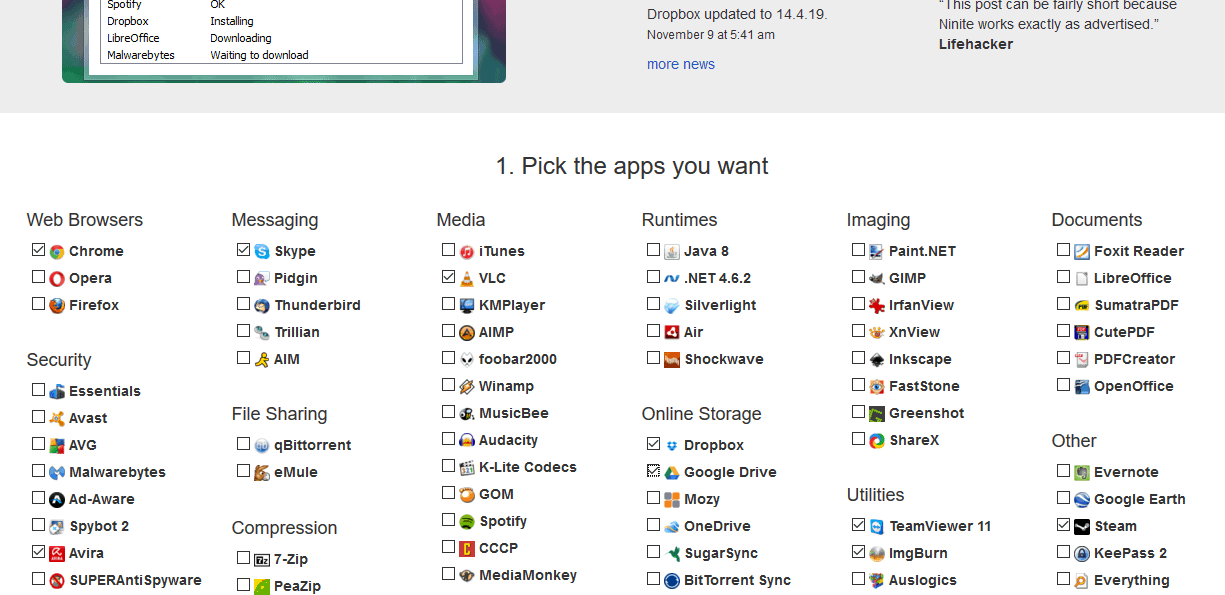Click the Steam icon
This screenshot has height=595, width=1225.
(x=1082, y=527)
